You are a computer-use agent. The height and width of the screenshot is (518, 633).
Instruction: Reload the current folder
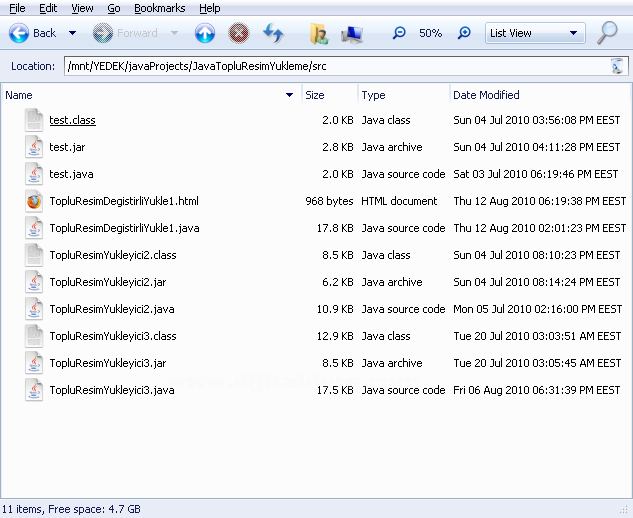tap(273, 33)
